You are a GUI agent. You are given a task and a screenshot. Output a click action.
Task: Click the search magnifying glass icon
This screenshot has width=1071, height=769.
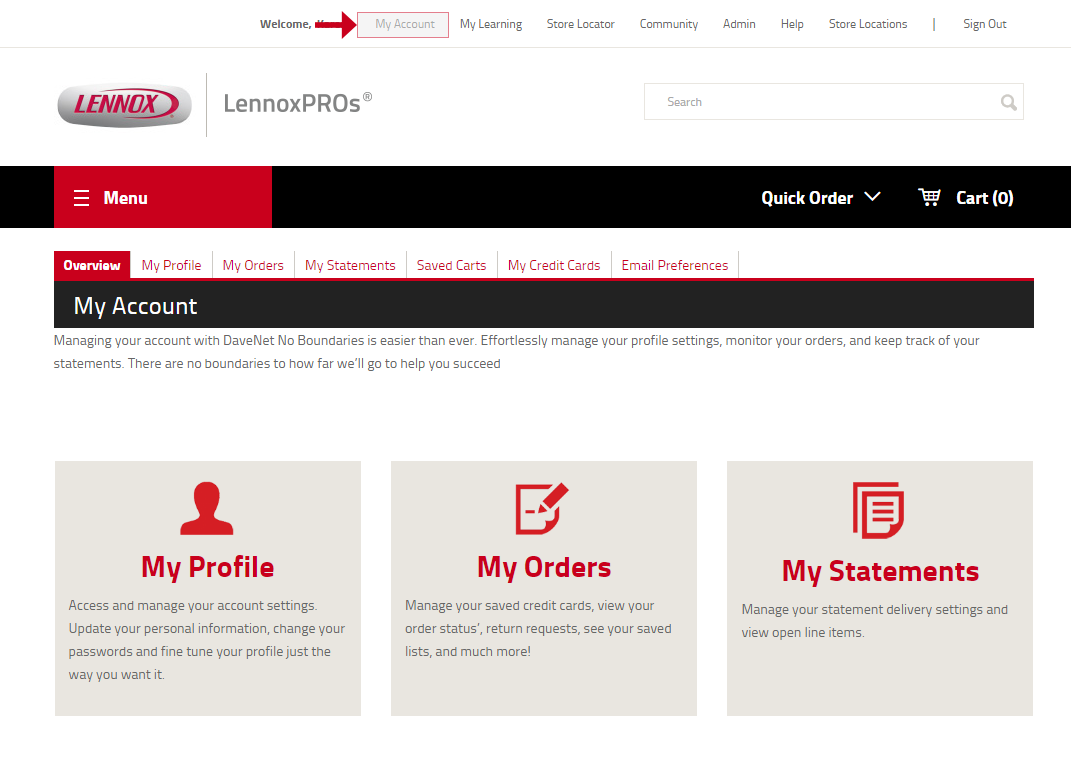1008,102
